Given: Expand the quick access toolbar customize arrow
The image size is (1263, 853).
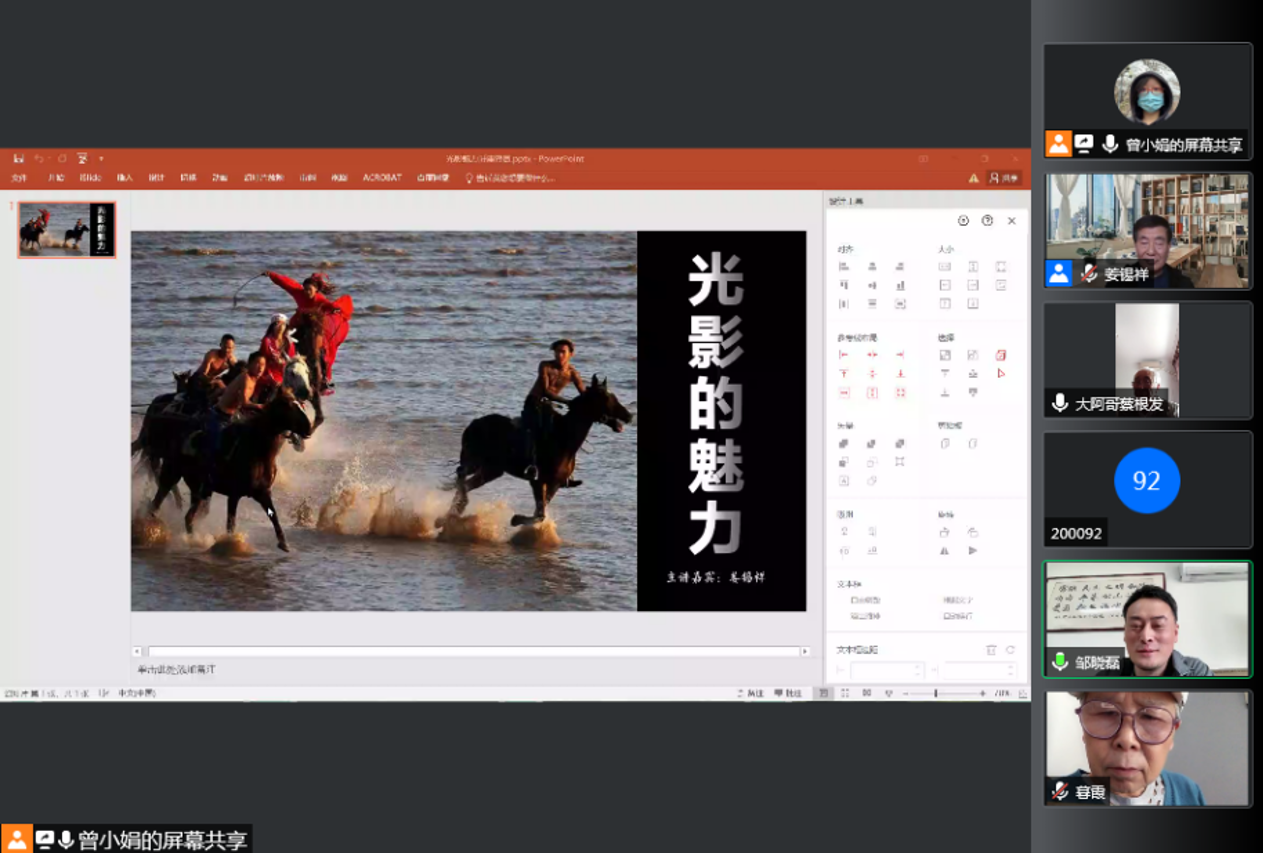Looking at the screenshot, I should [101, 158].
